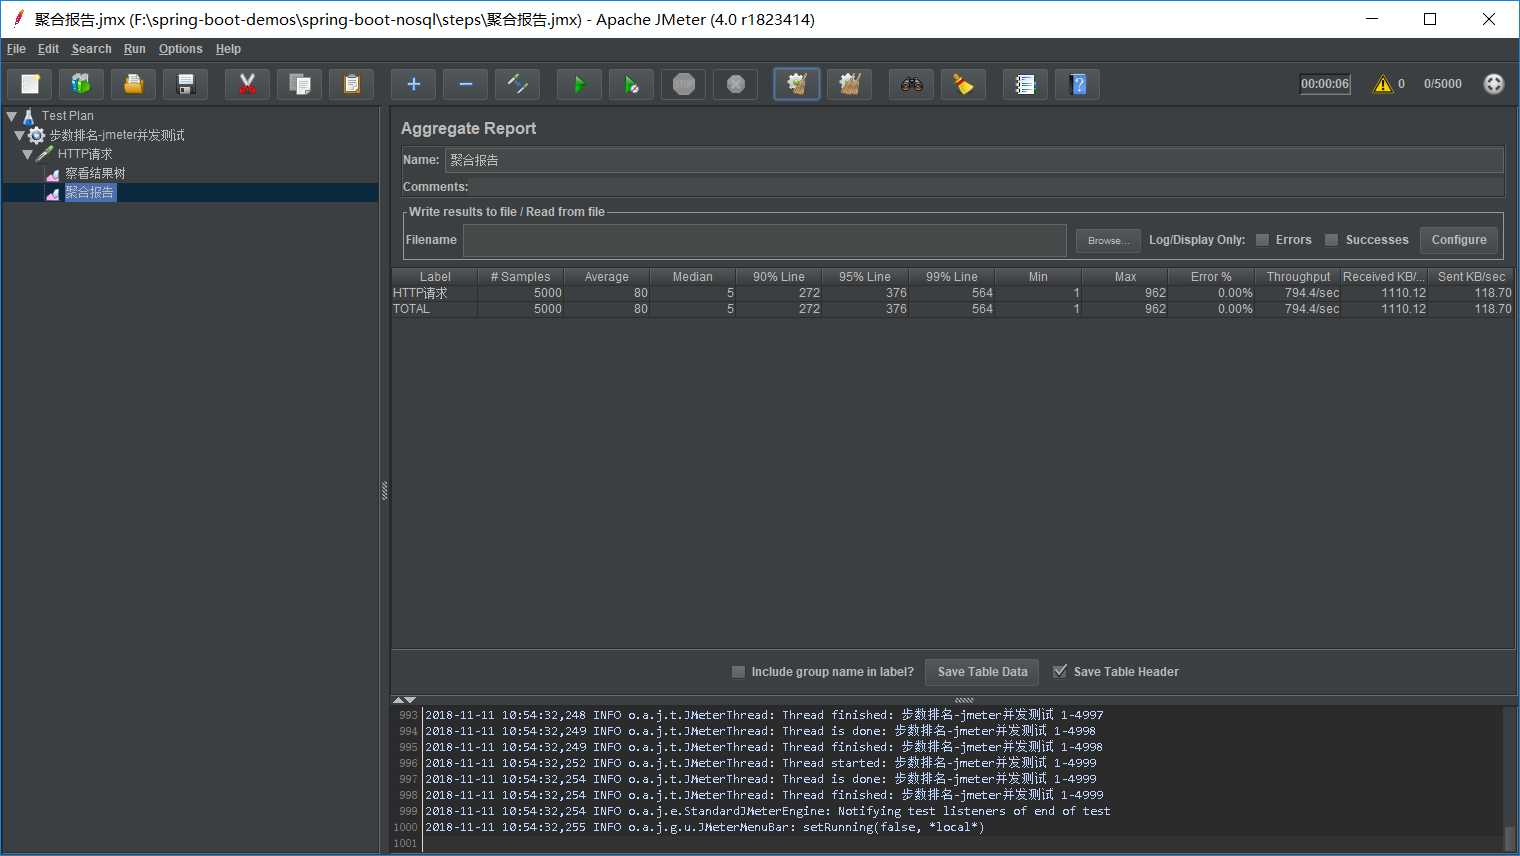Click the thread group gear icon
This screenshot has height=856, width=1520.
37,135
